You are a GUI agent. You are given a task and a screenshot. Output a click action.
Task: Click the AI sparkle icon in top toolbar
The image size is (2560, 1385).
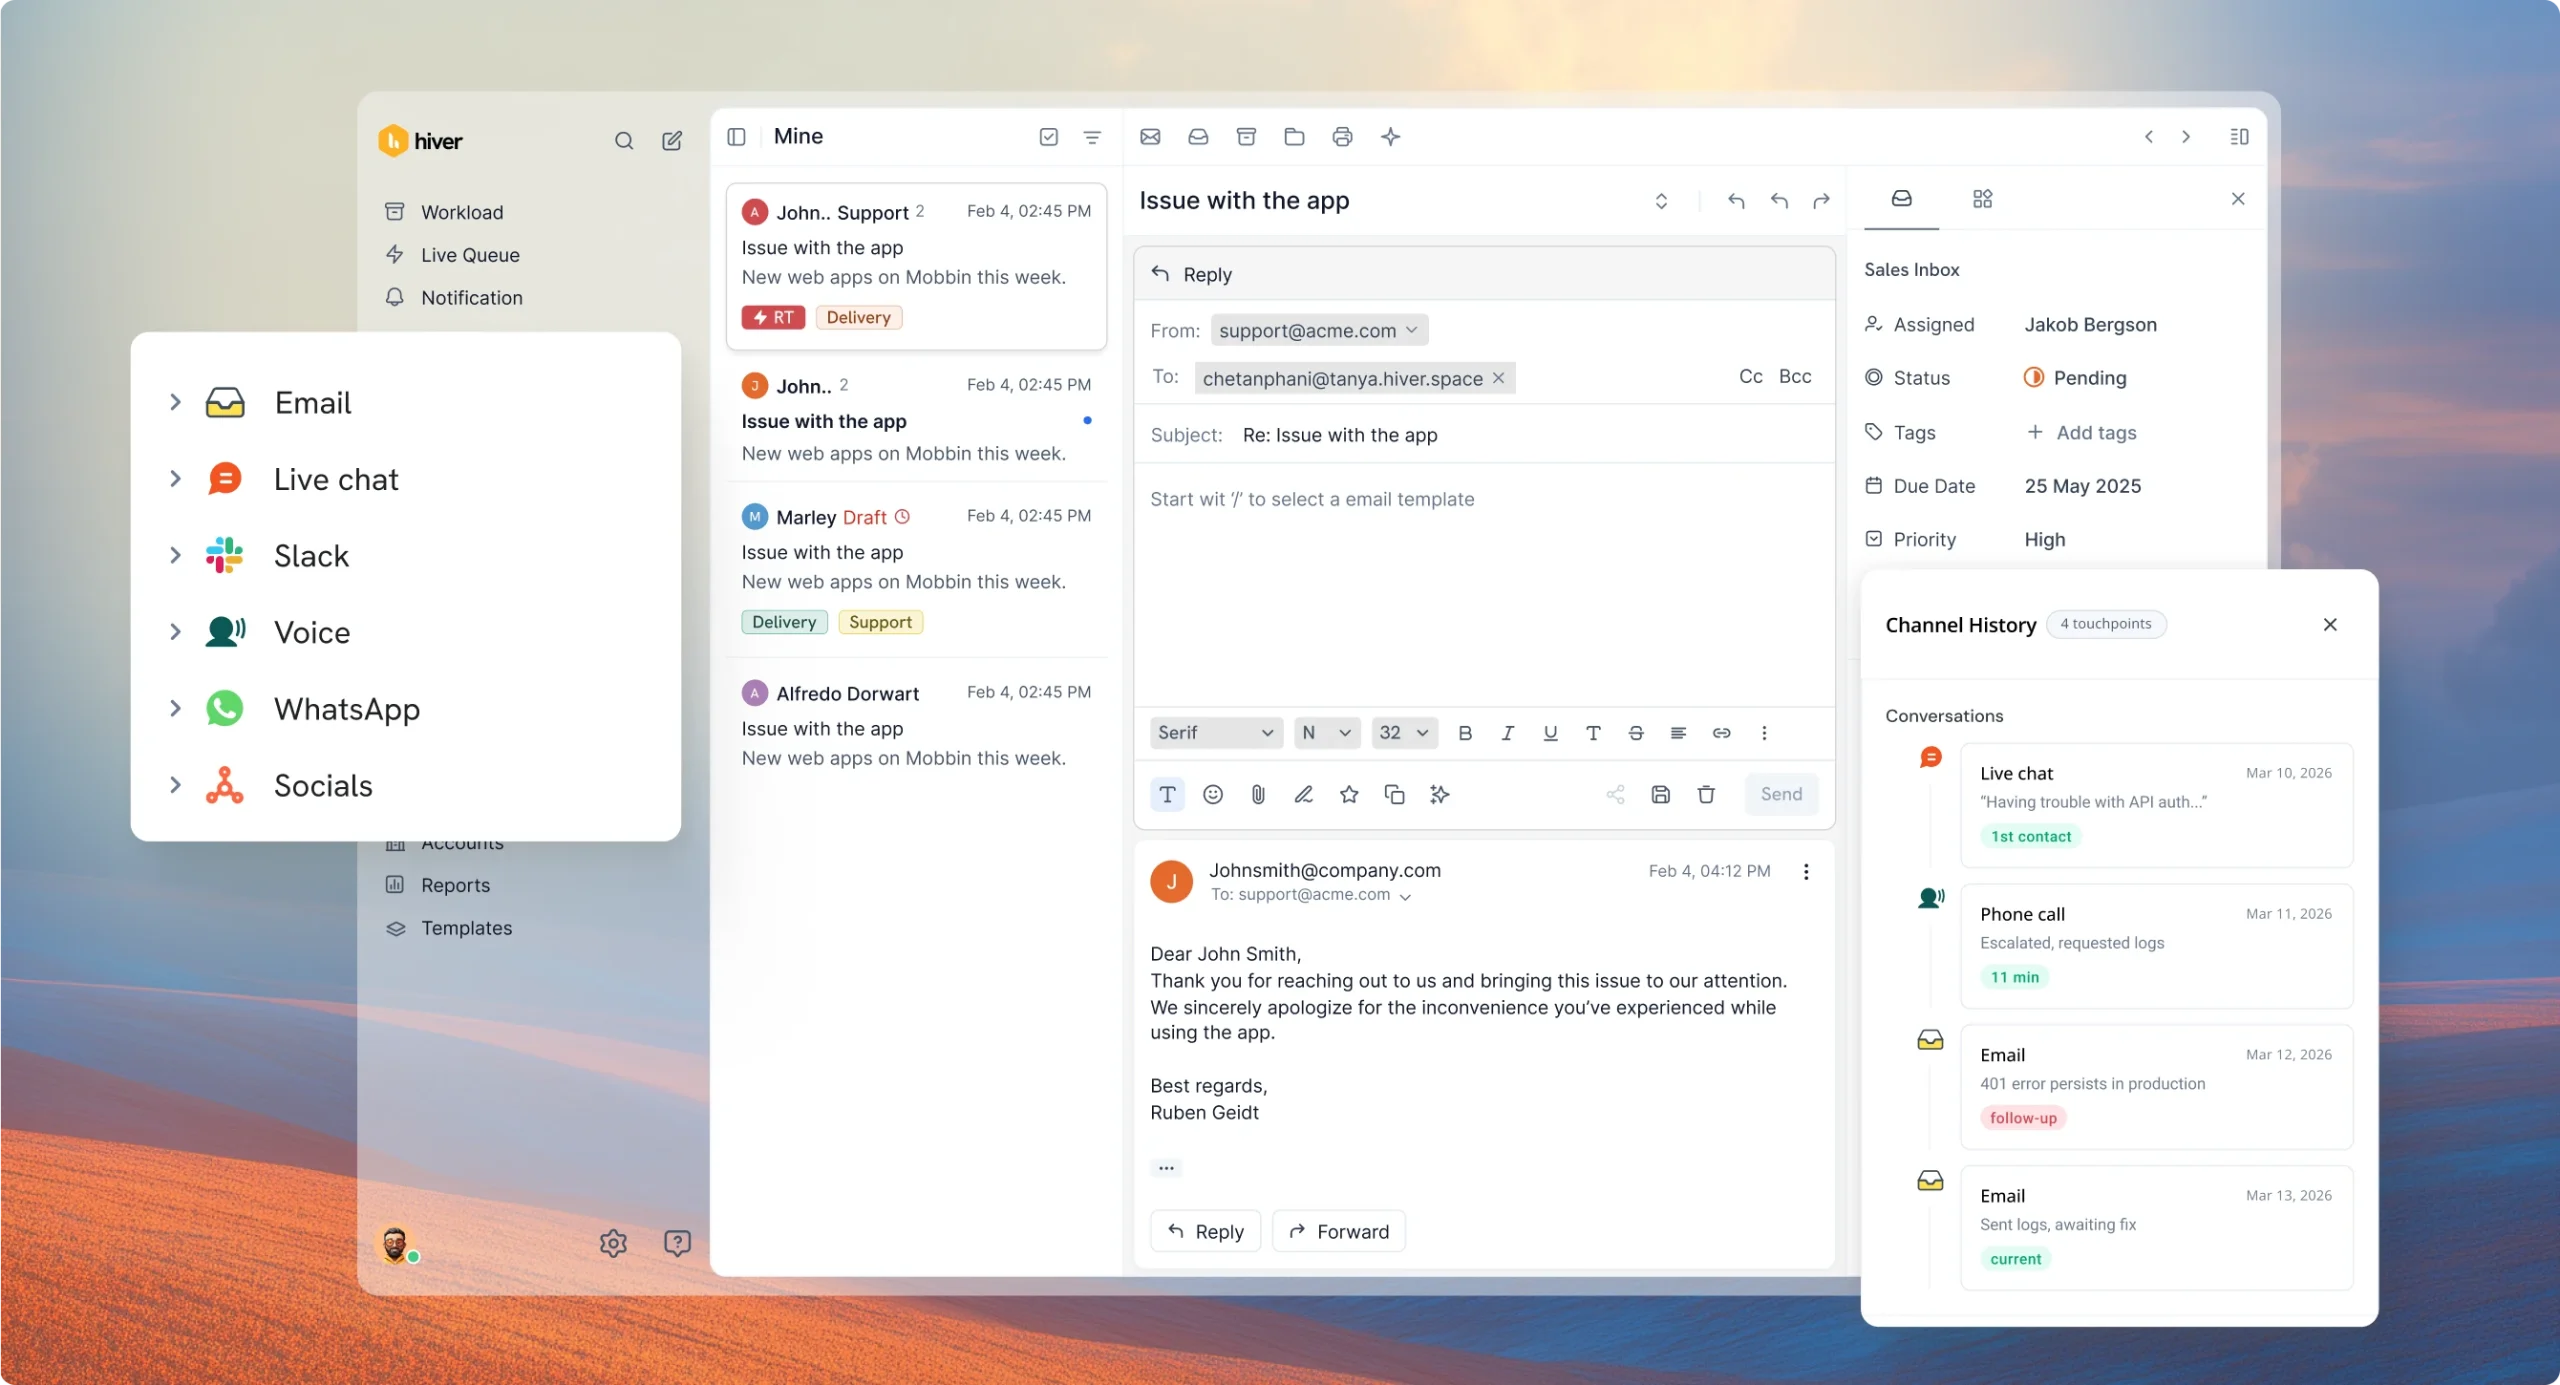tap(1390, 137)
